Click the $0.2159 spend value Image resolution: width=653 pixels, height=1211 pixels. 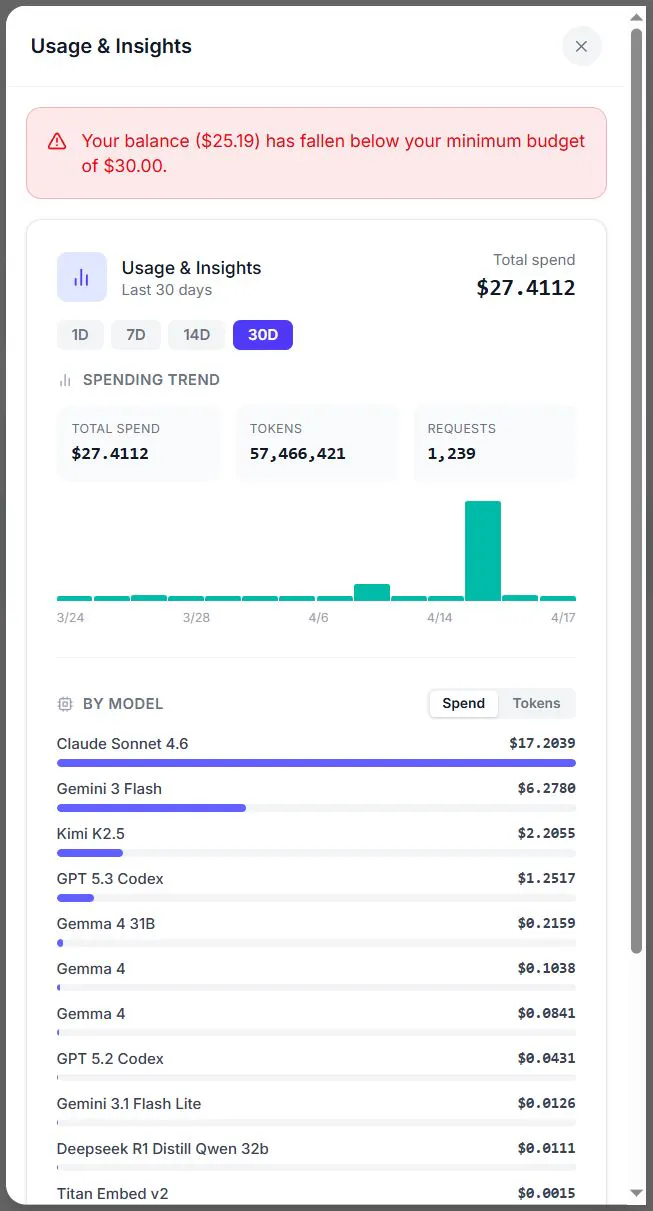click(x=546, y=924)
